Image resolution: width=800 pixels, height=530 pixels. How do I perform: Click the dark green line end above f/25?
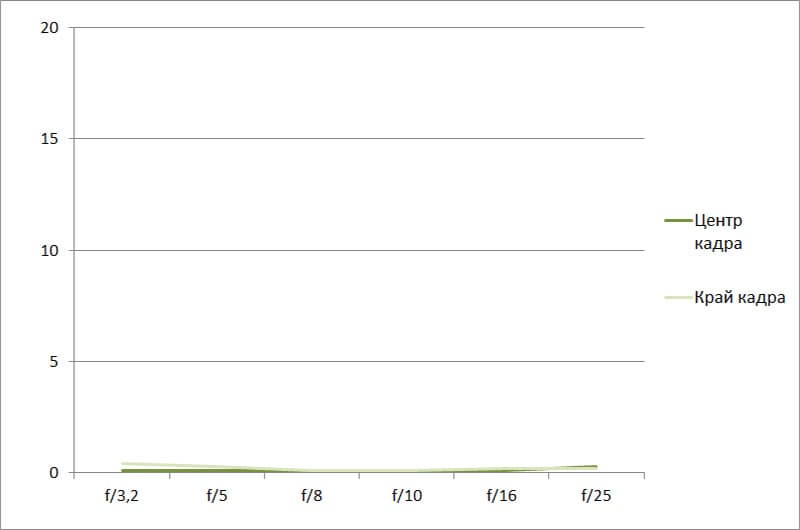pos(596,466)
